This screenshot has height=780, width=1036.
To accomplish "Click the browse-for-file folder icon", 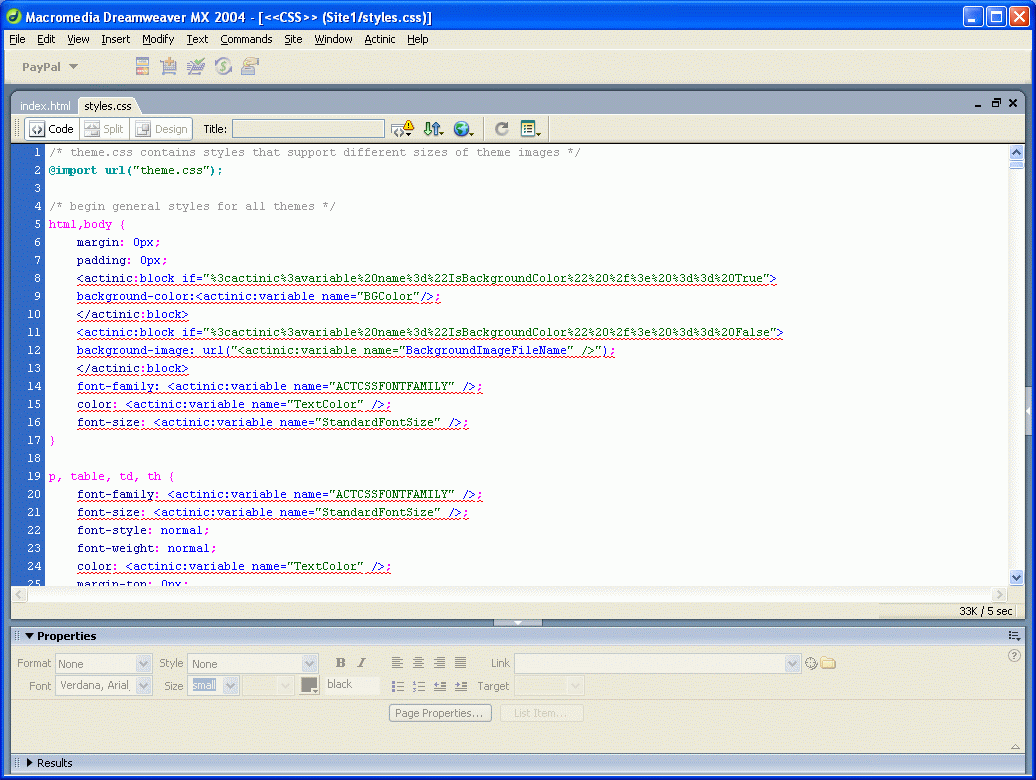I will click(829, 663).
